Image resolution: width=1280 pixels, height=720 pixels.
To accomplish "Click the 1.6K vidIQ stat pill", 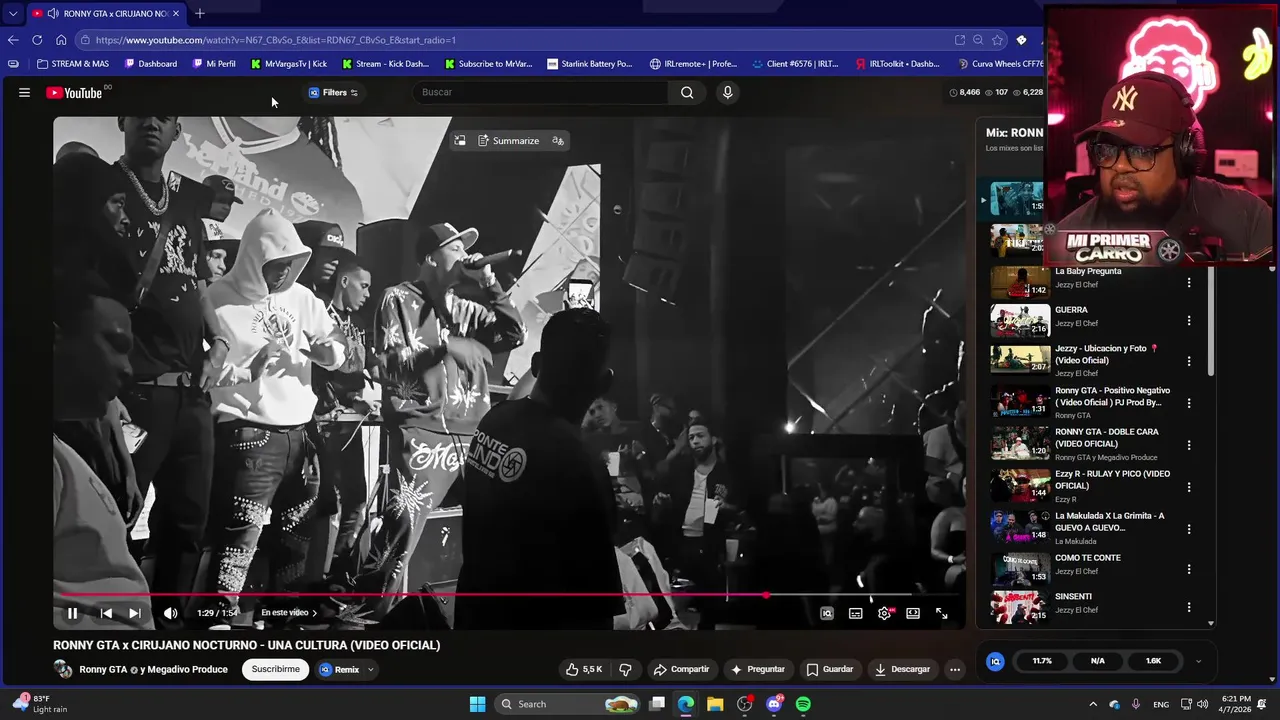I will pyautogui.click(x=1153, y=661).
